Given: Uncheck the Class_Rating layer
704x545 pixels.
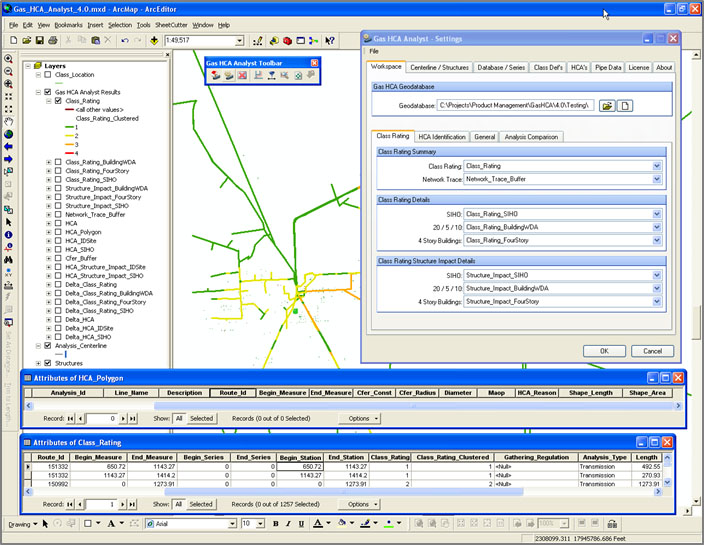Looking at the screenshot, I should coord(58,101).
